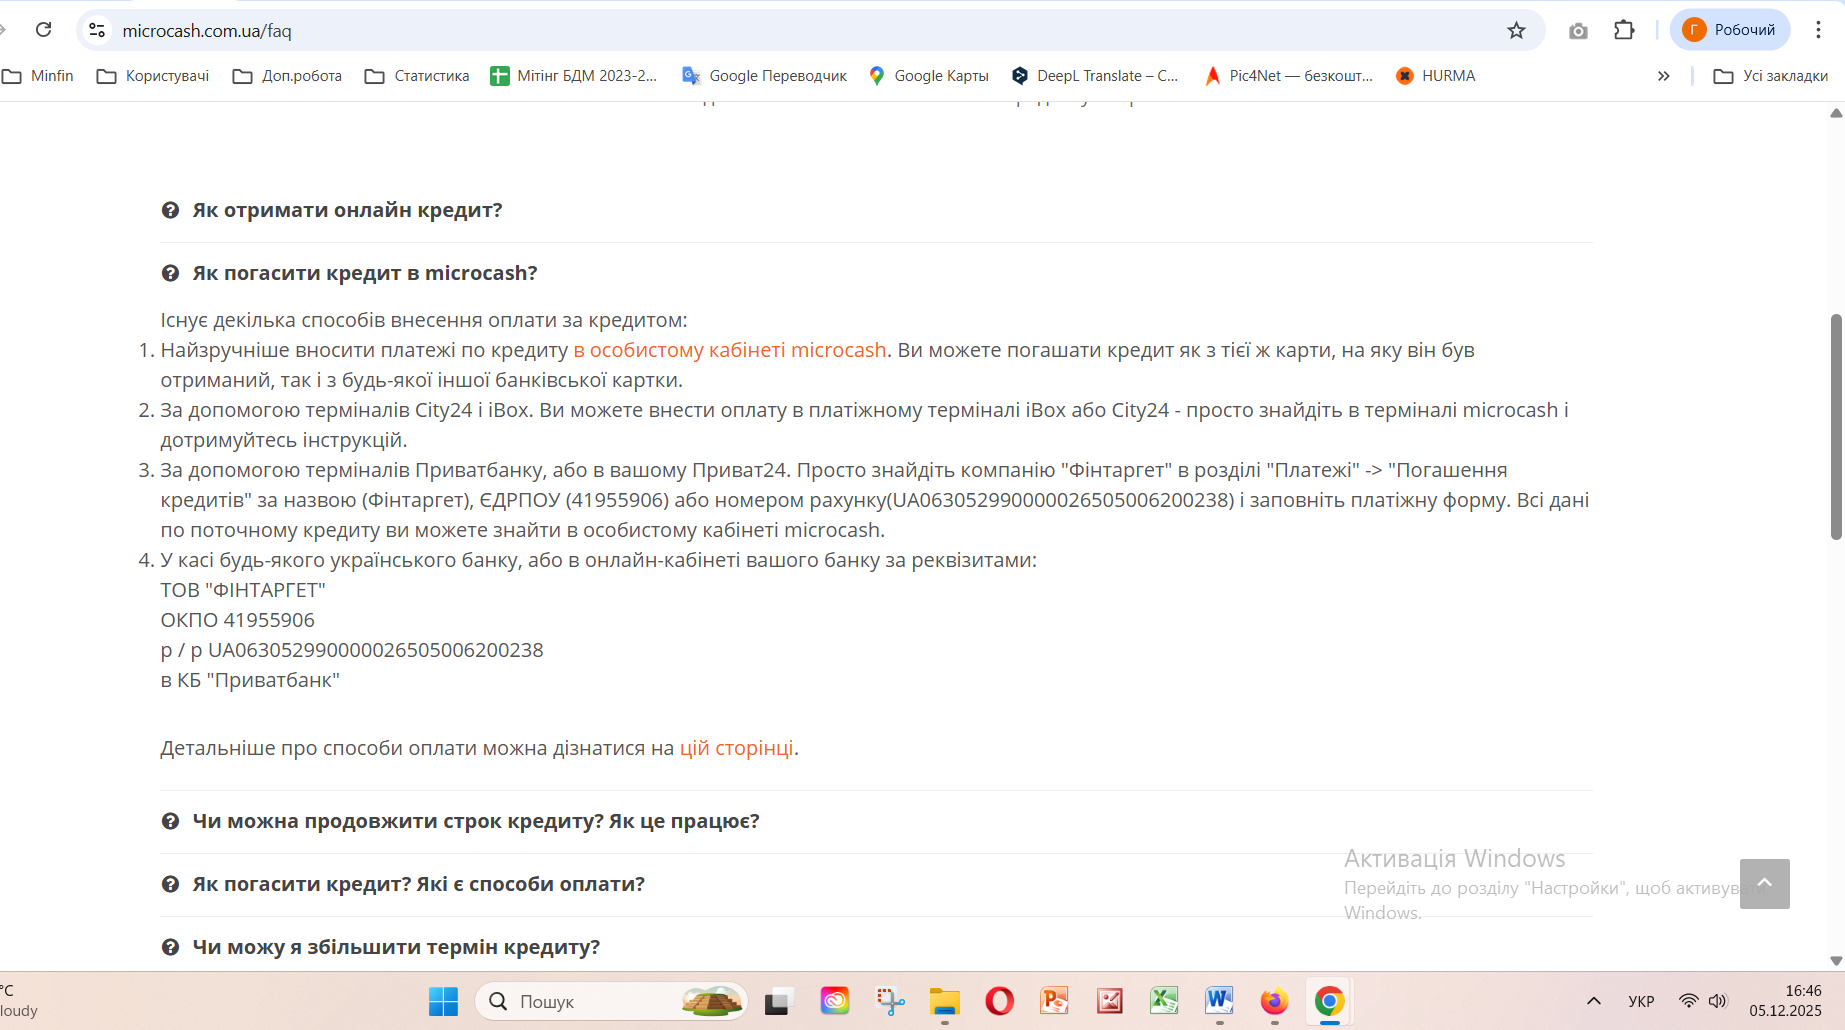
Task: Click the scrollbar up arrow
Action: click(1836, 113)
